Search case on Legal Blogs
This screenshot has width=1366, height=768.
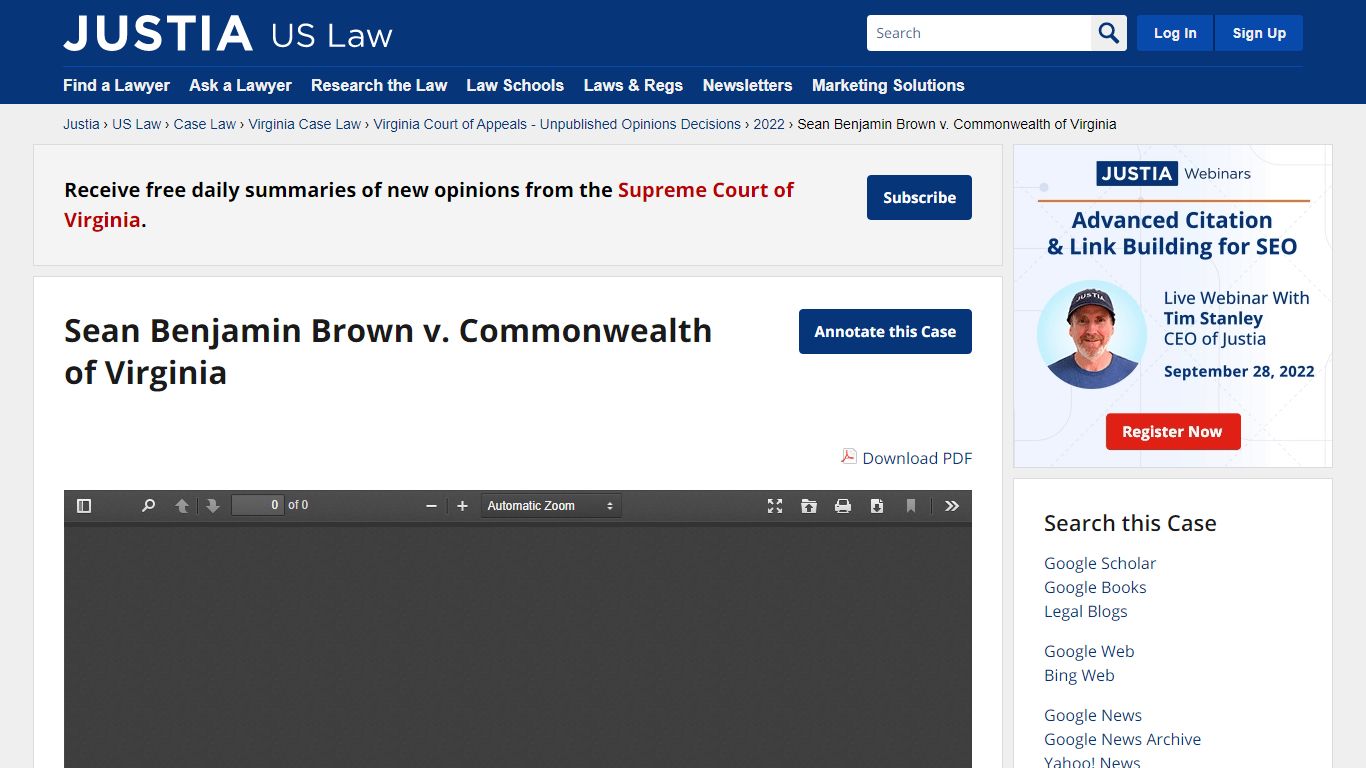(x=1085, y=611)
